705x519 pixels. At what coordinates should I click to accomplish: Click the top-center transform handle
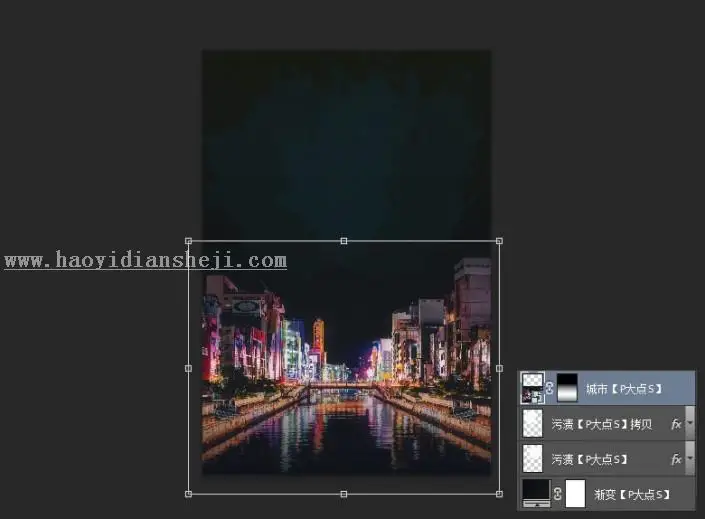pos(344,241)
